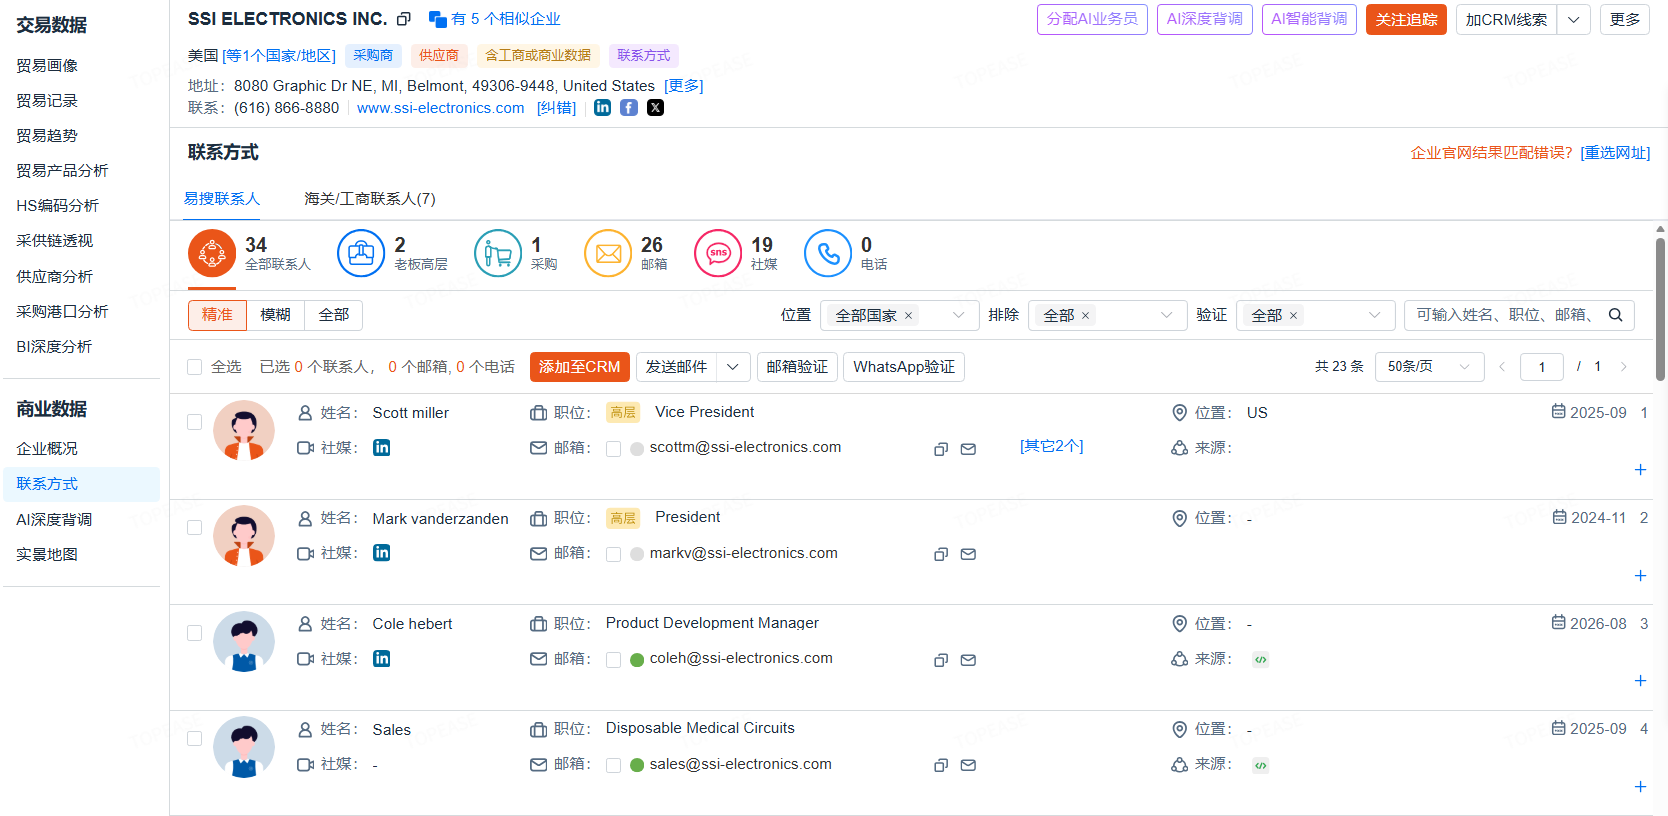Tick the 全选 select-all checkbox
1668x816 pixels.
pyautogui.click(x=195, y=367)
